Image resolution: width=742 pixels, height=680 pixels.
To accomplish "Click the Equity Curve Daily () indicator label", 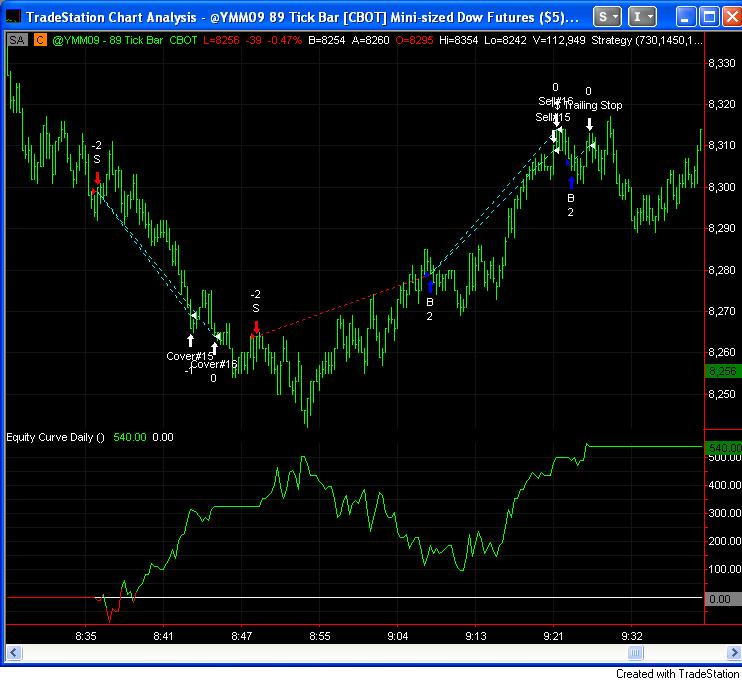I will pos(55,437).
